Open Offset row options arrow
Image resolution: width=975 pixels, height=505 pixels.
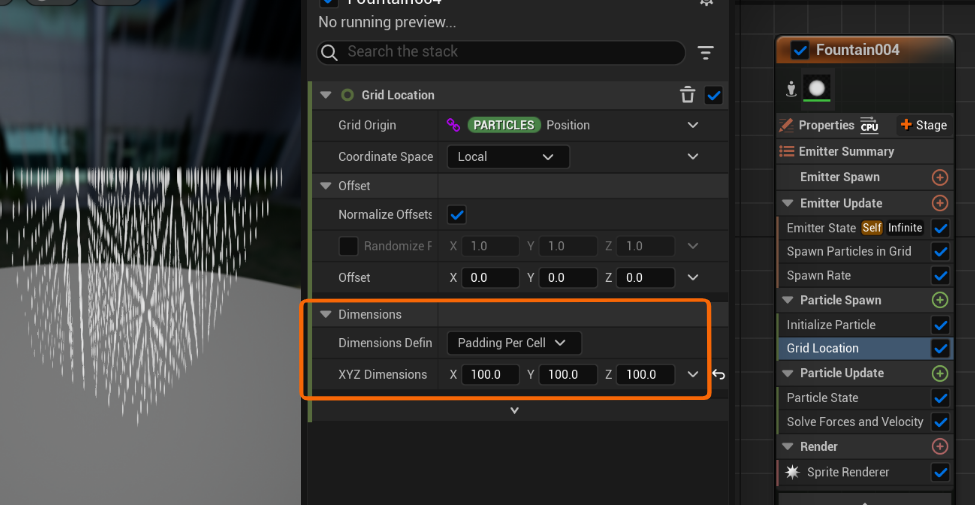693,277
